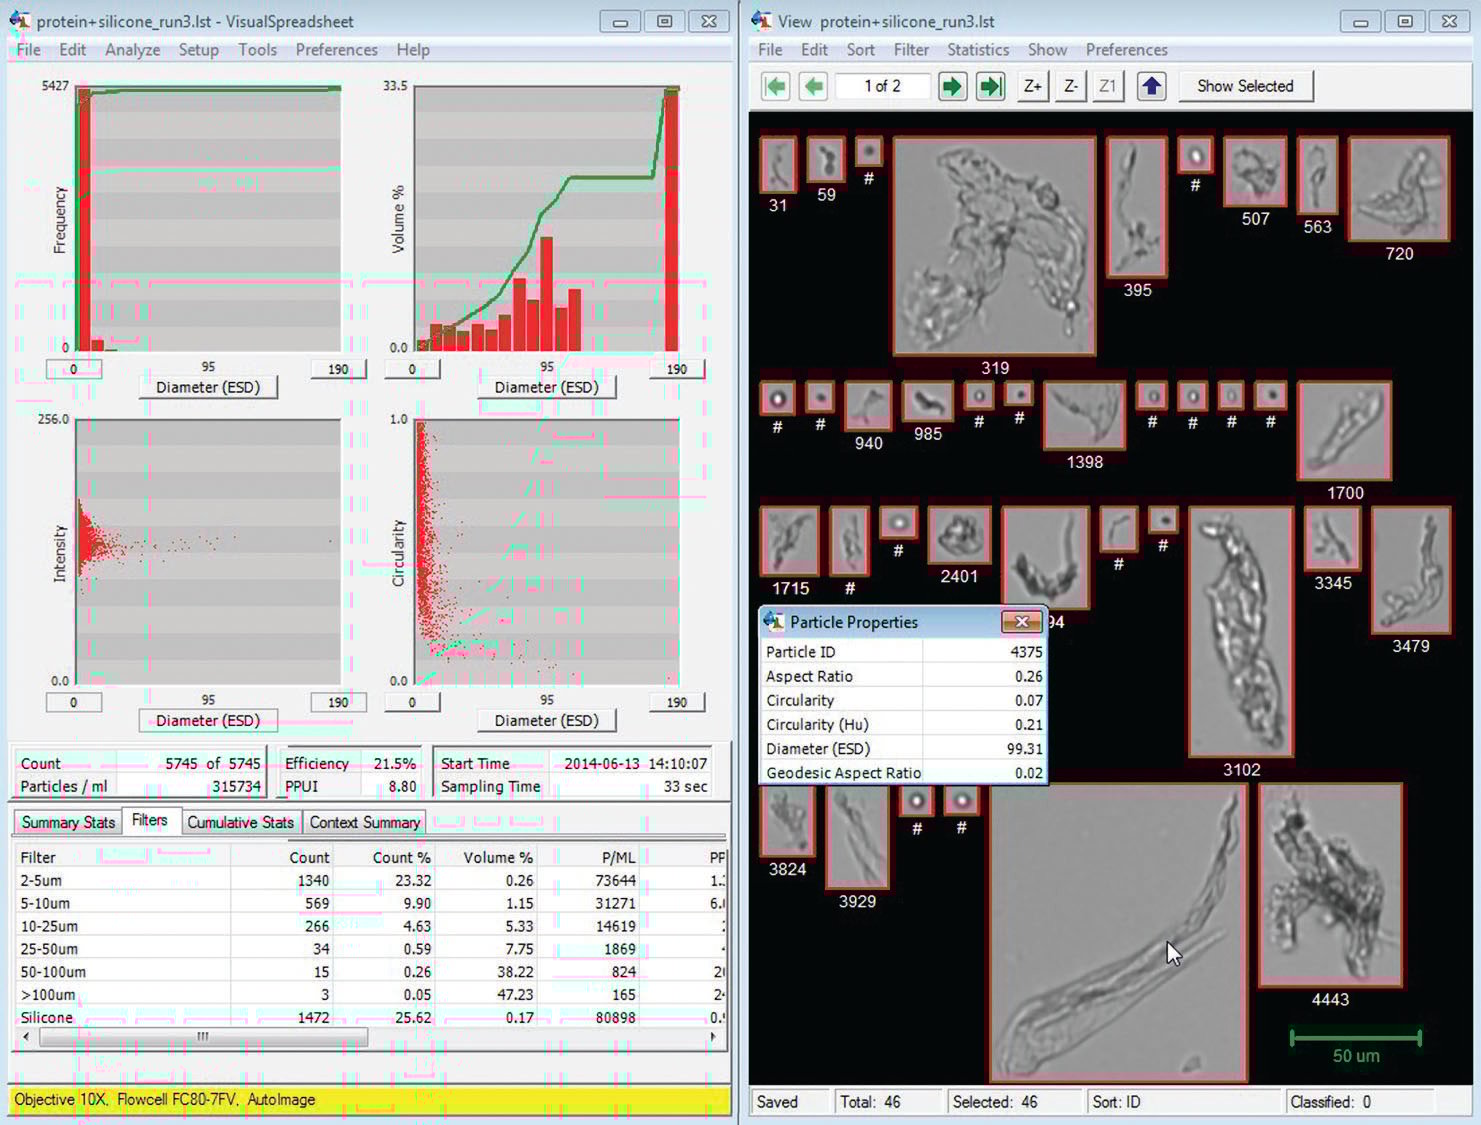Open the Analyze menu

pos(132,50)
